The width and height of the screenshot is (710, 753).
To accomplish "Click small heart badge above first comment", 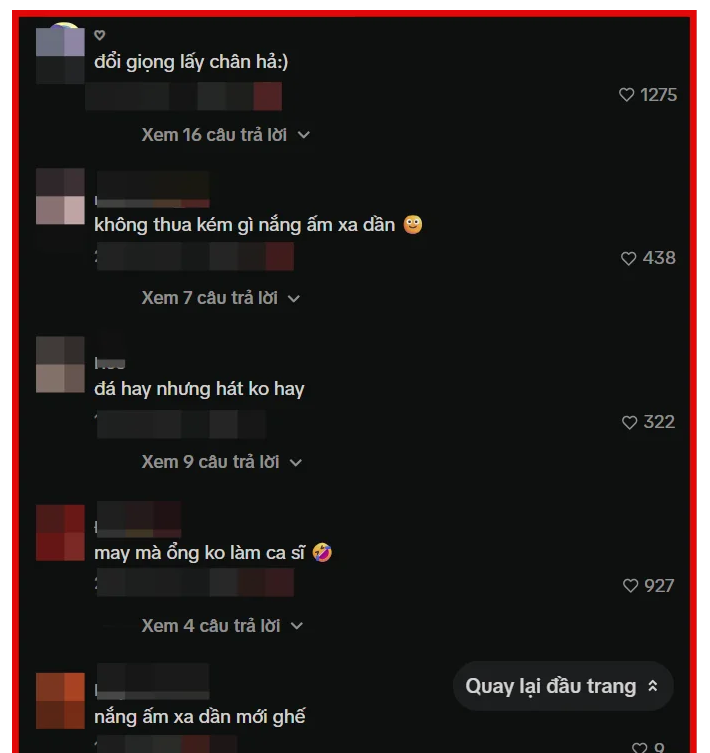I will click(99, 35).
